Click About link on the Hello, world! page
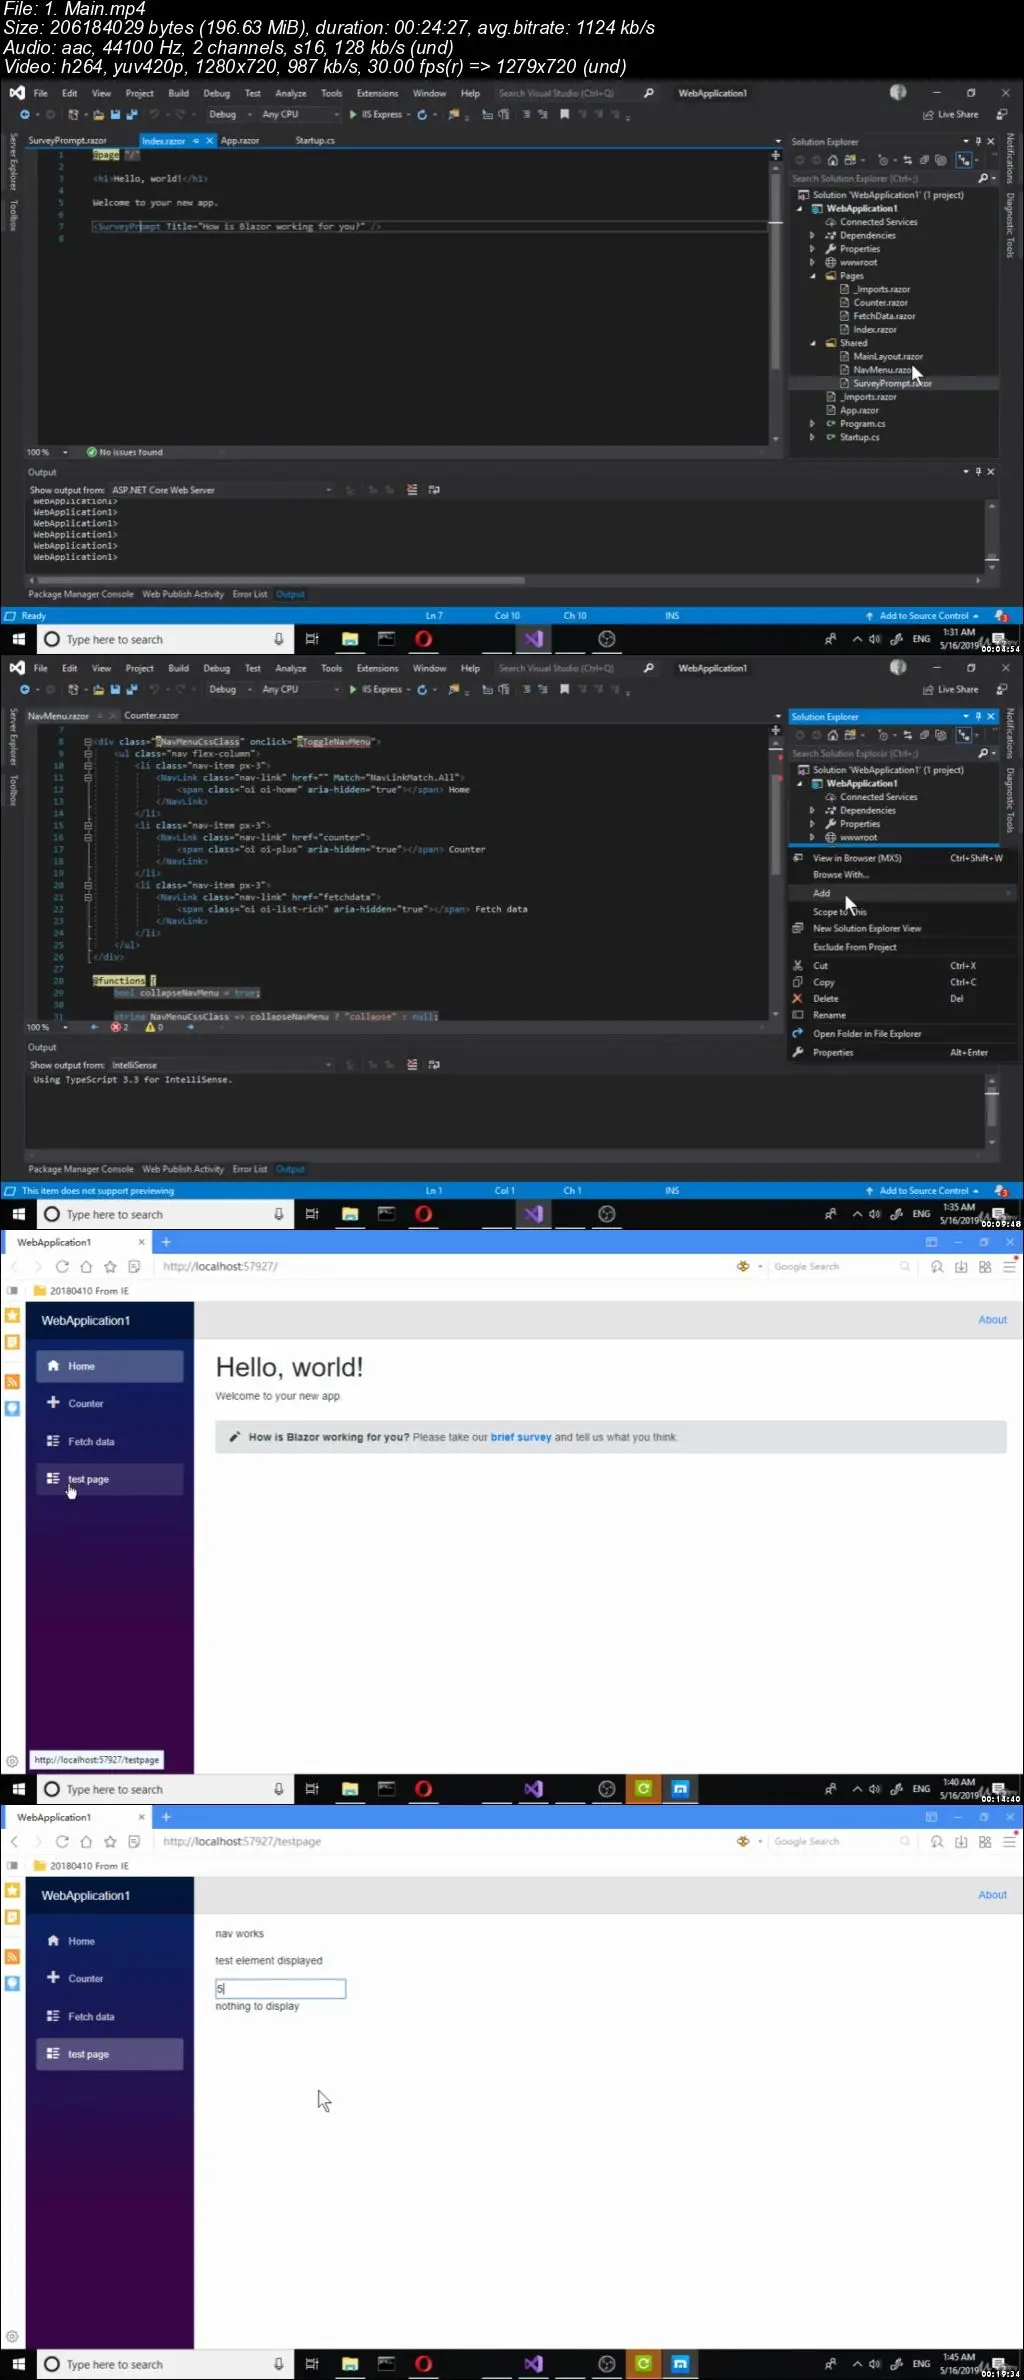The width and height of the screenshot is (1024, 2380). [992, 1320]
